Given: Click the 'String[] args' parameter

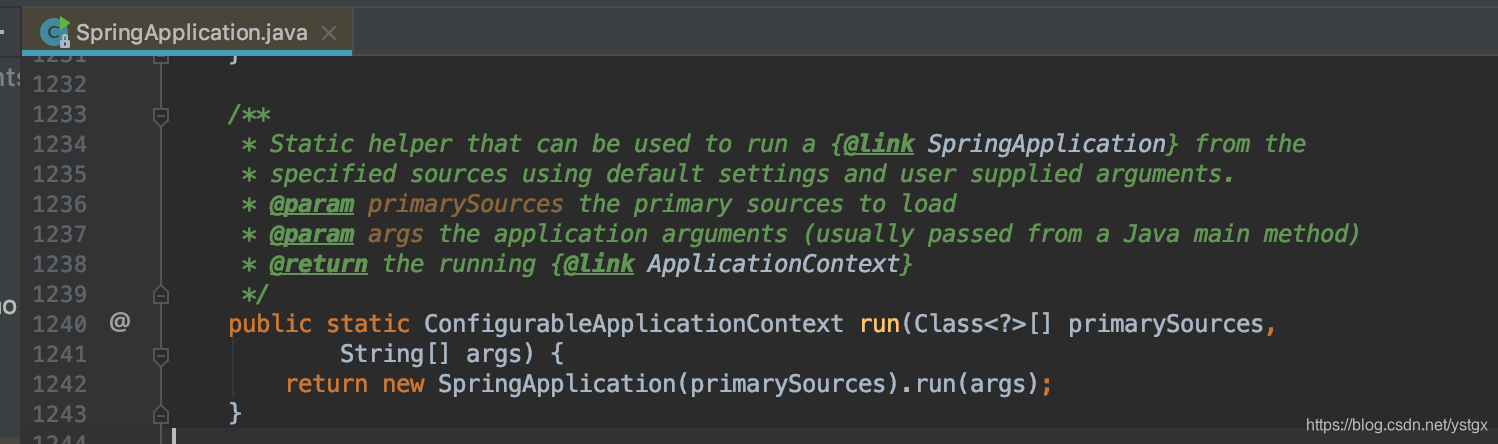Looking at the screenshot, I should click(x=438, y=354).
